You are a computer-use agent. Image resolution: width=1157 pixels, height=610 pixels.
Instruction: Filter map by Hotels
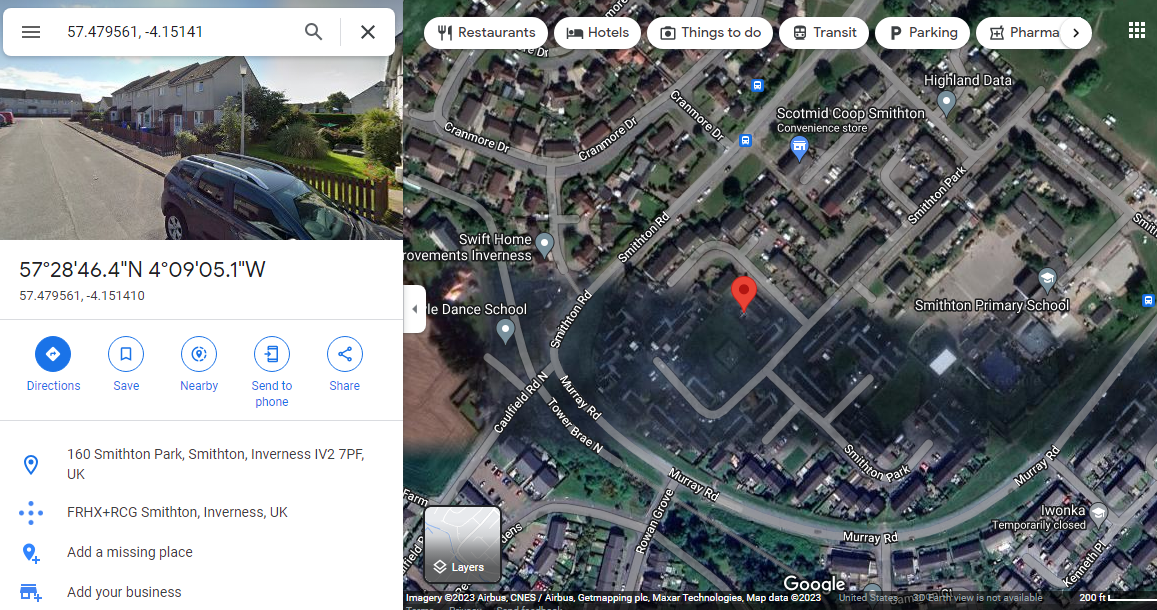click(x=597, y=33)
